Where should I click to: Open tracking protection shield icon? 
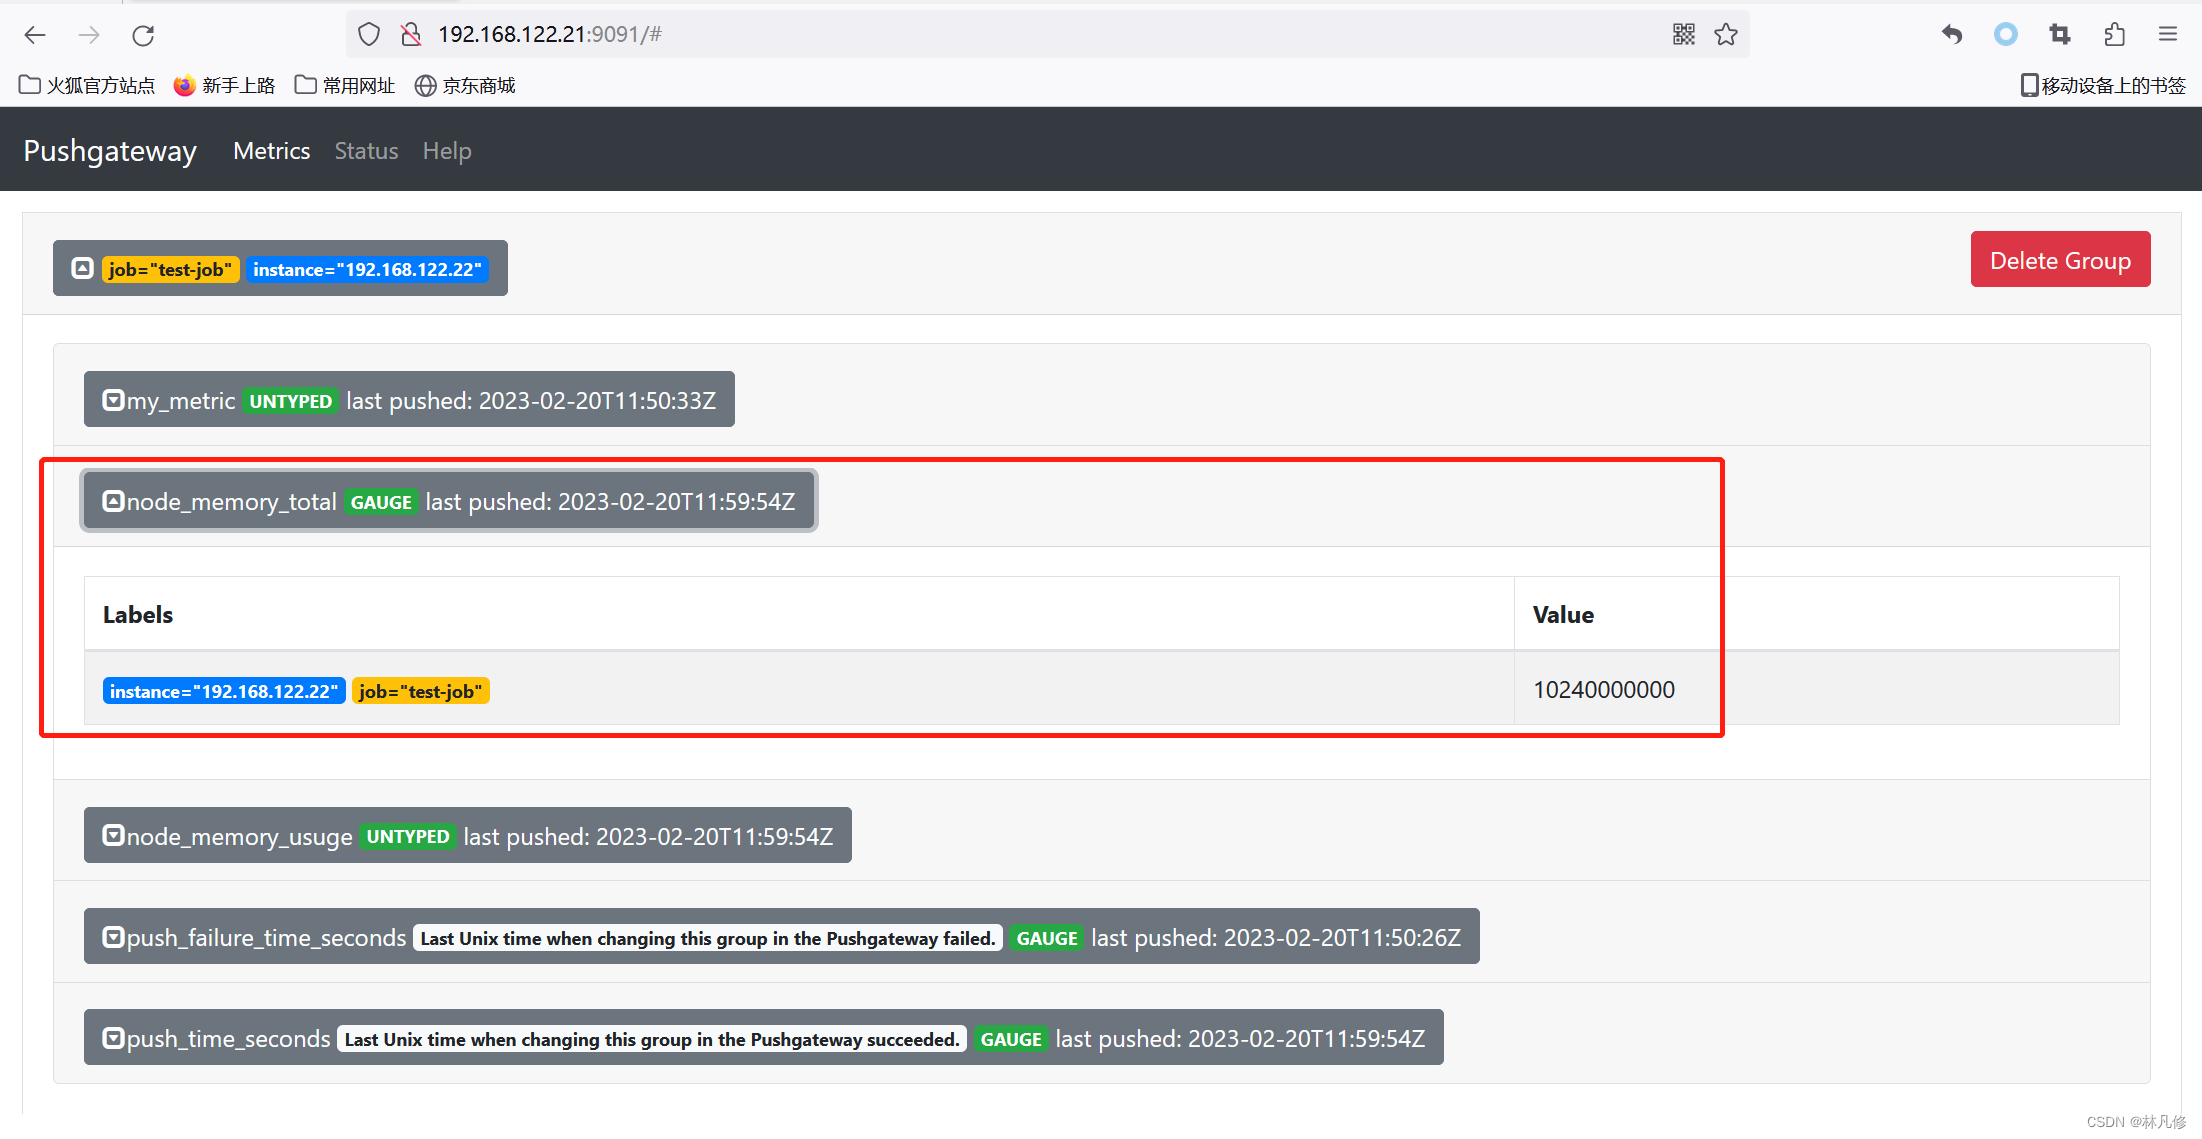[x=369, y=35]
